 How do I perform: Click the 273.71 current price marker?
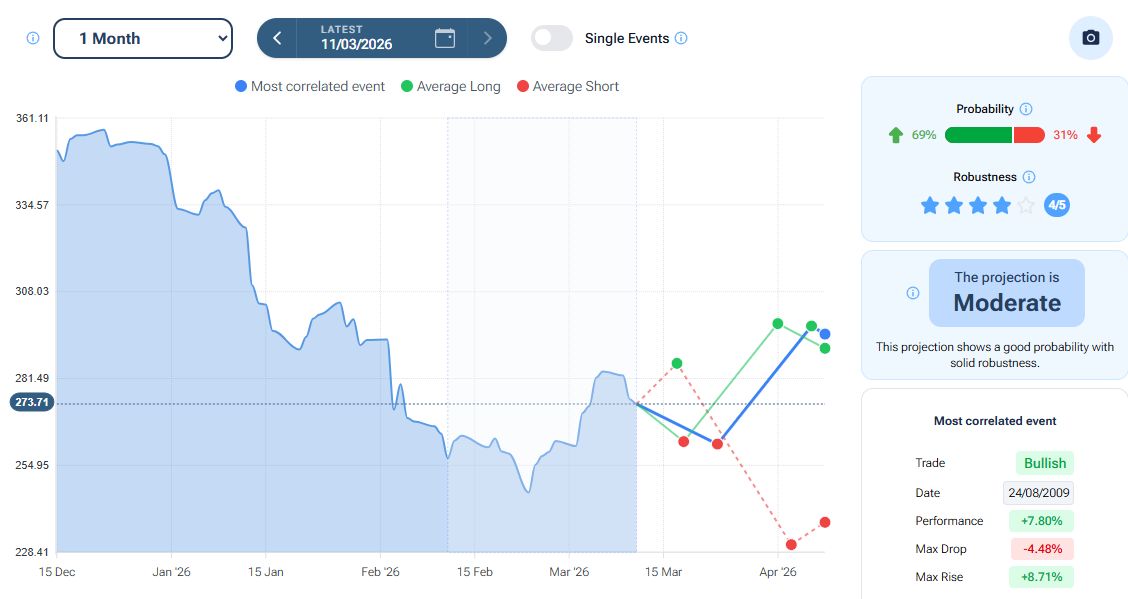coord(32,402)
